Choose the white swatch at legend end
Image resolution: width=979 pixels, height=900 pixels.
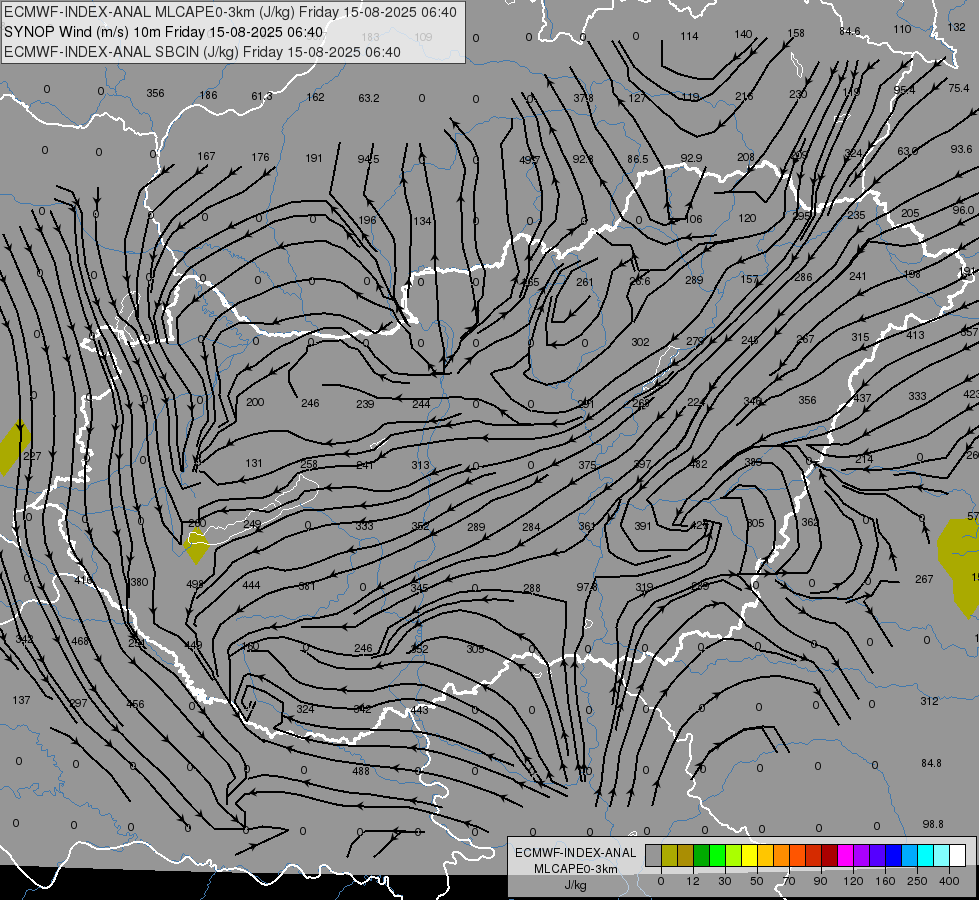(x=957, y=855)
